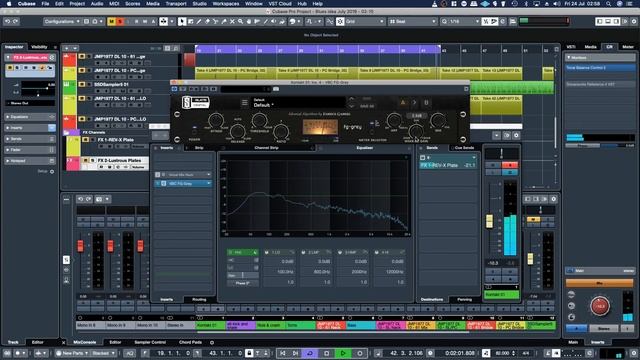The width and height of the screenshot is (640, 360).
Task: Select the Erase tool
Action: click(207, 21)
